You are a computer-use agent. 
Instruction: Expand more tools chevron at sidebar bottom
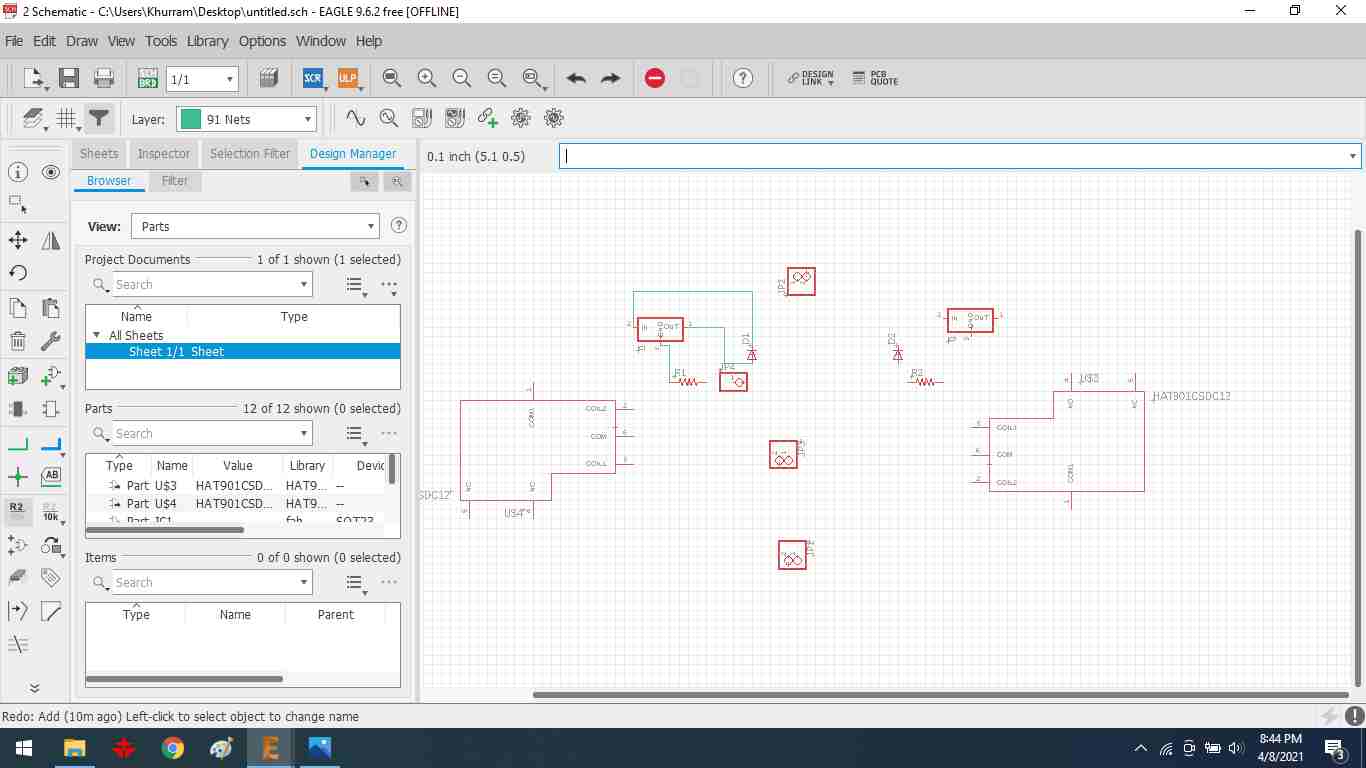coord(34,688)
